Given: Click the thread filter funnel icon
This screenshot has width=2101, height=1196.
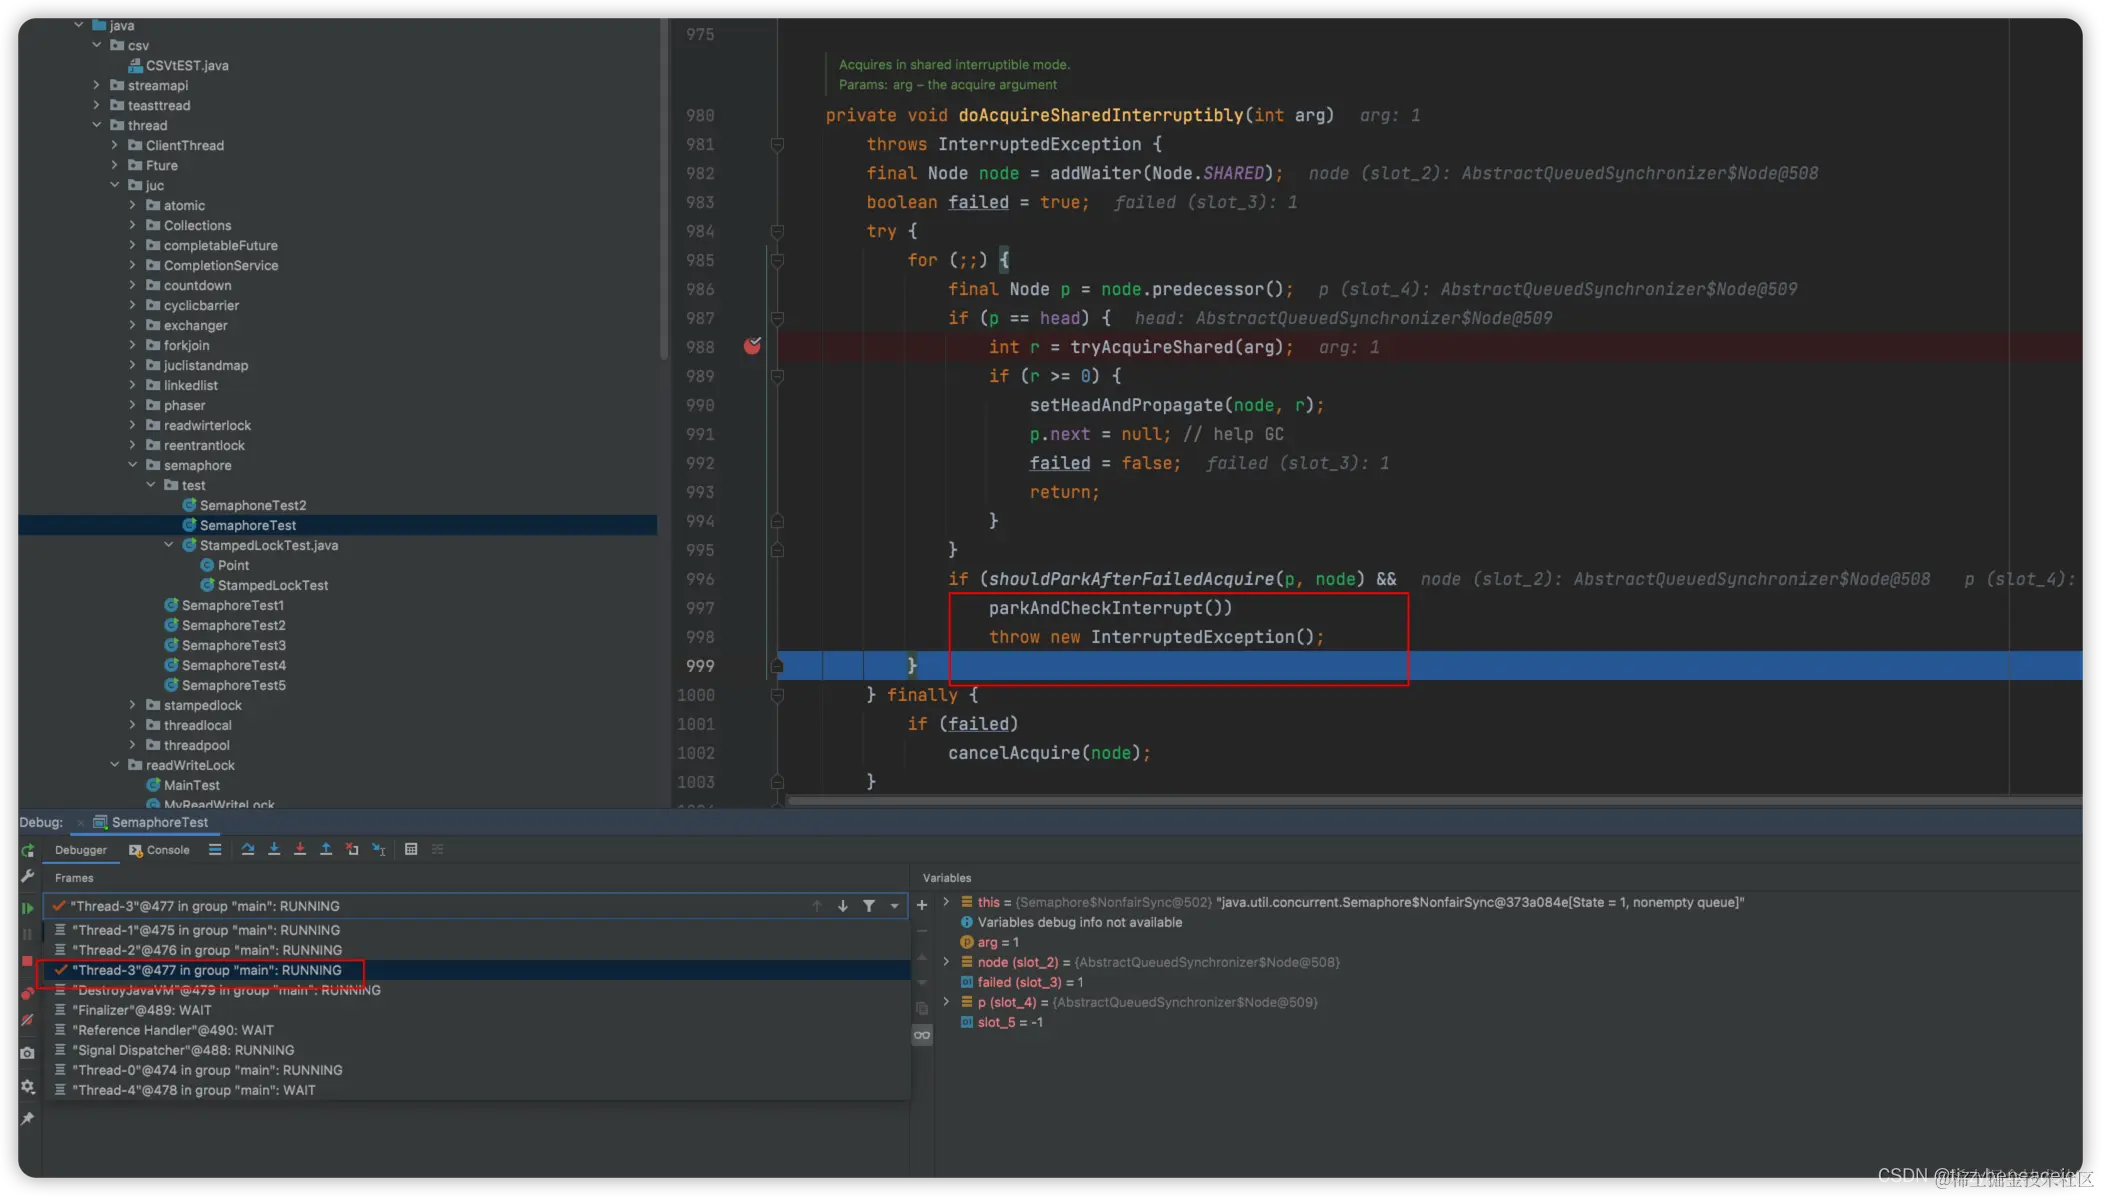Looking at the screenshot, I should point(869,906).
